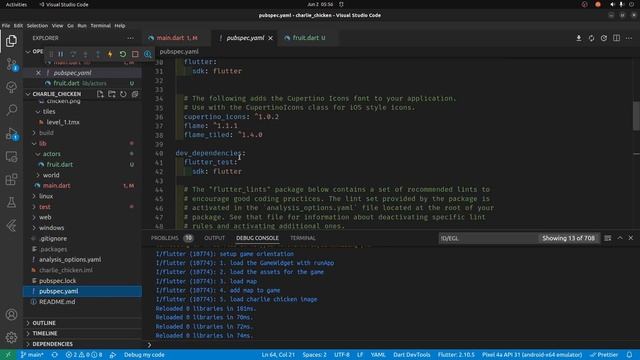The image size is (640, 360).
Task: Open level_1.tmx in explorer
Action: pos(63,122)
